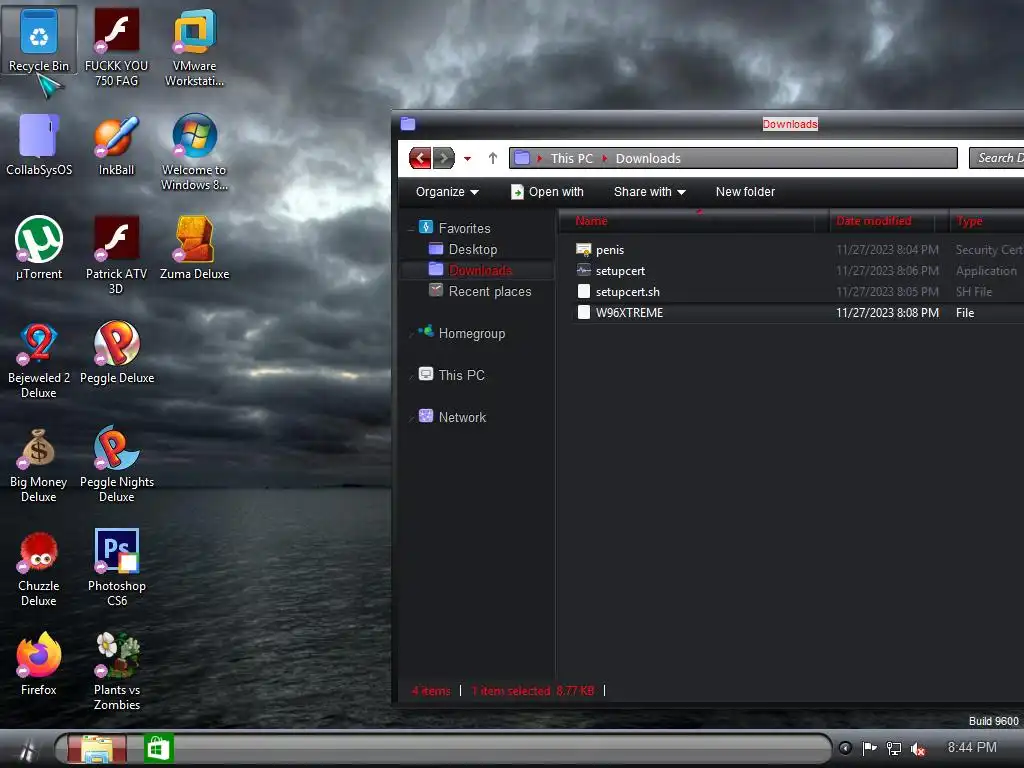Viewport: 1024px width, 768px height.
Task: Select Desktop under Favorites
Action: [473, 249]
